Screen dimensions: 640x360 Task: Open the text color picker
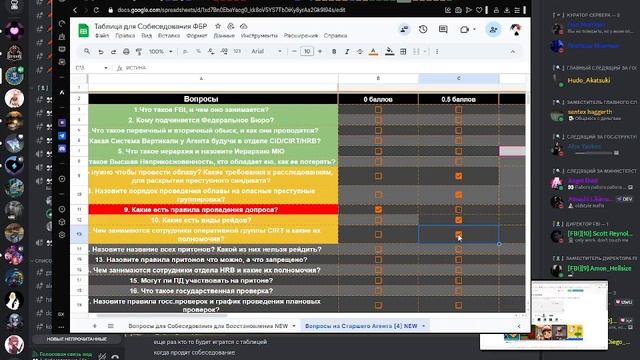373,51
